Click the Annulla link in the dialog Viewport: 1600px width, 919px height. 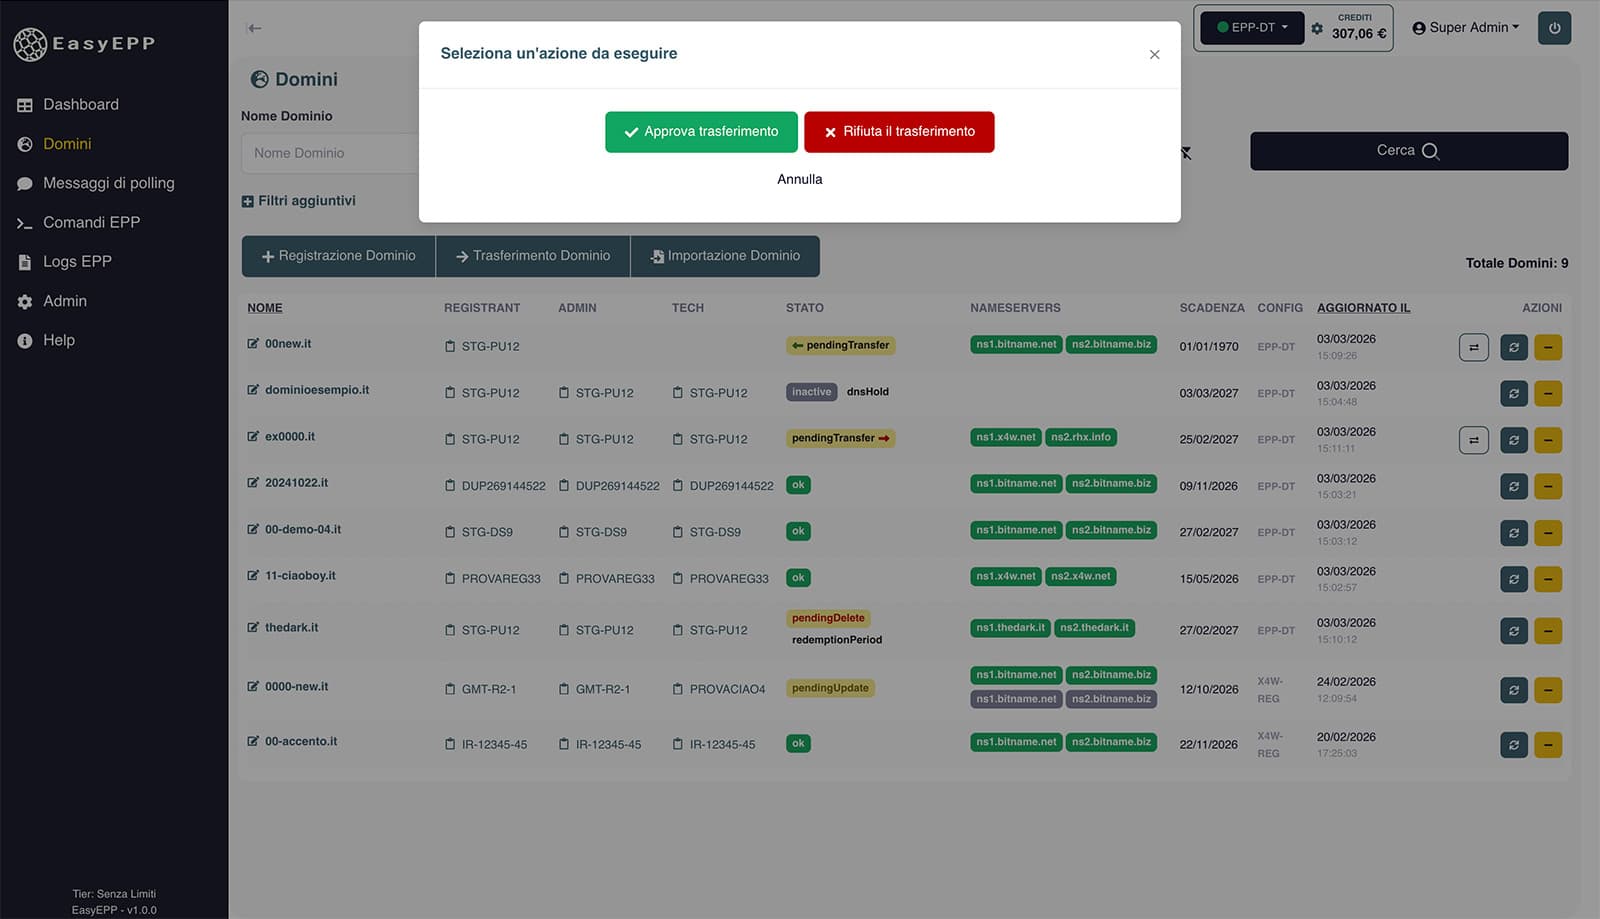799,179
